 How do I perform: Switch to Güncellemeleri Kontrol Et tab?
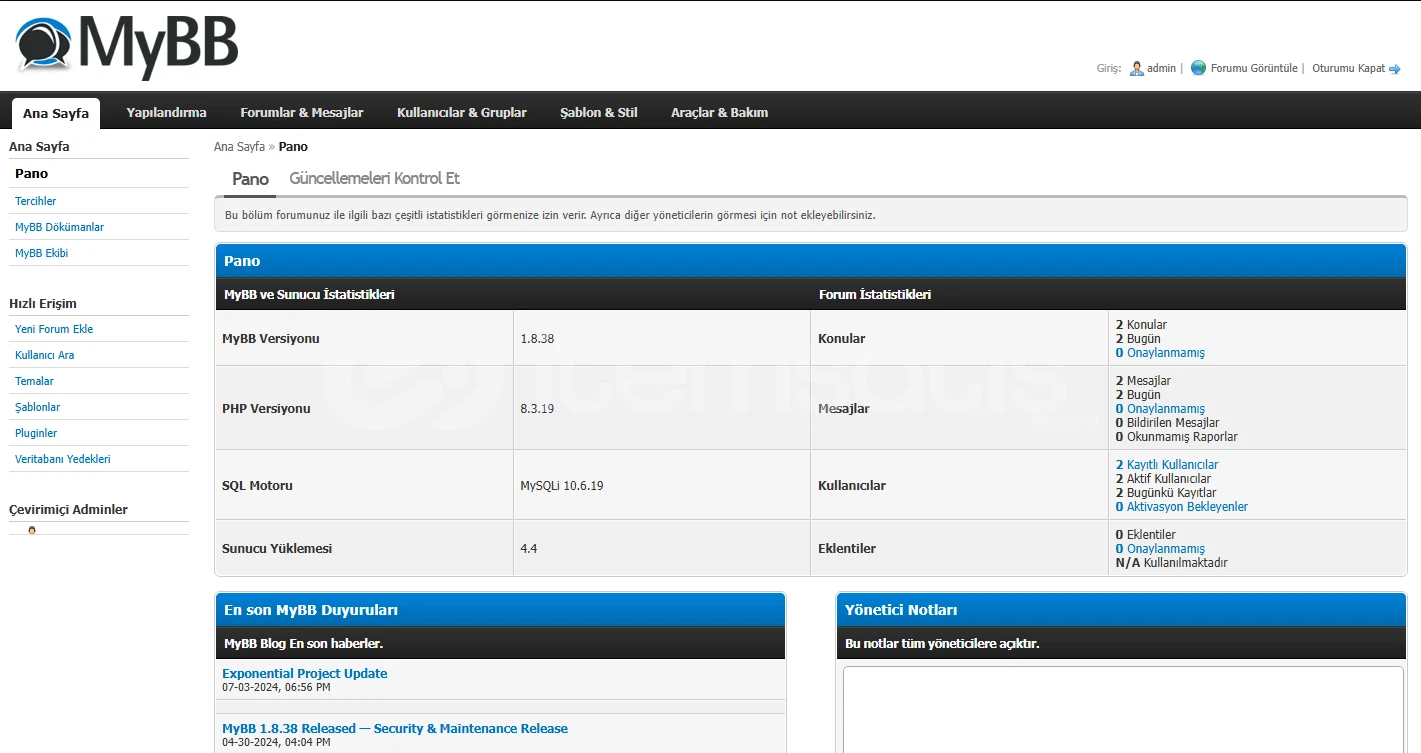tap(375, 179)
